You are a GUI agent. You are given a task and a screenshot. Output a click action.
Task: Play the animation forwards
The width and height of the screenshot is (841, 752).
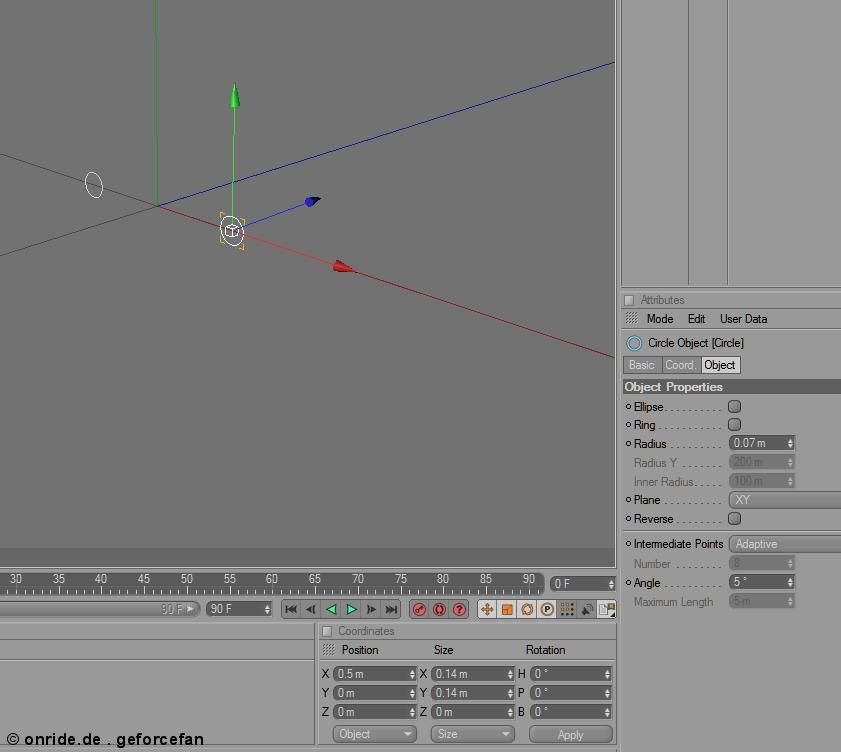pos(351,609)
